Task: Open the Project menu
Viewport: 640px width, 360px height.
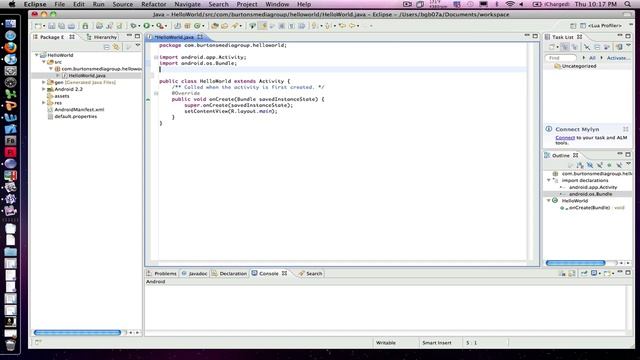Action: (x=247, y=4)
